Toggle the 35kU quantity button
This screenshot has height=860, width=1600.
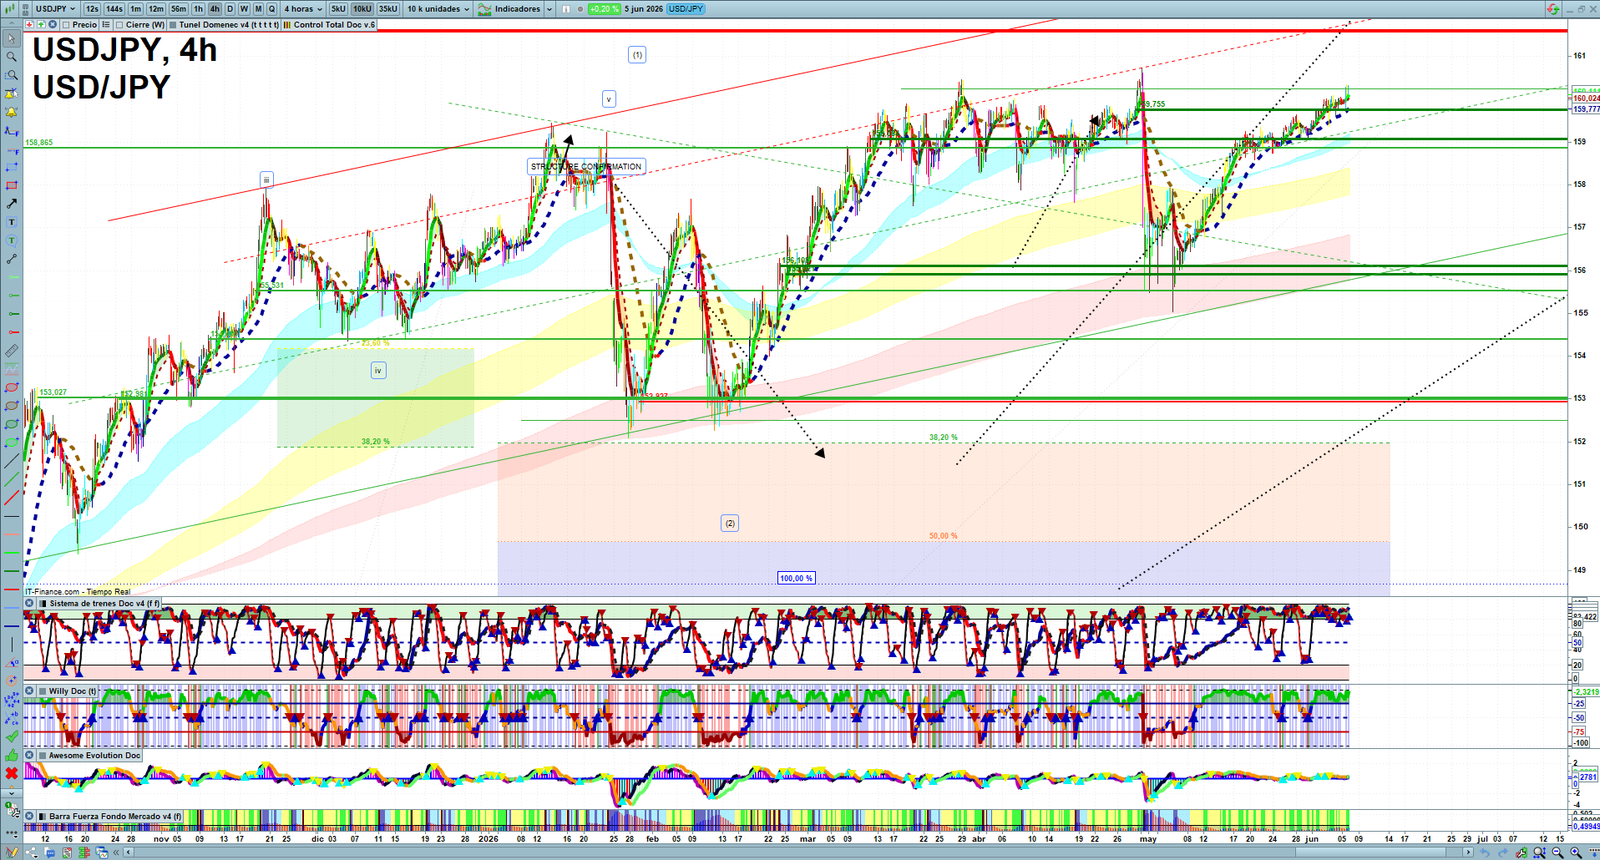tap(388, 9)
